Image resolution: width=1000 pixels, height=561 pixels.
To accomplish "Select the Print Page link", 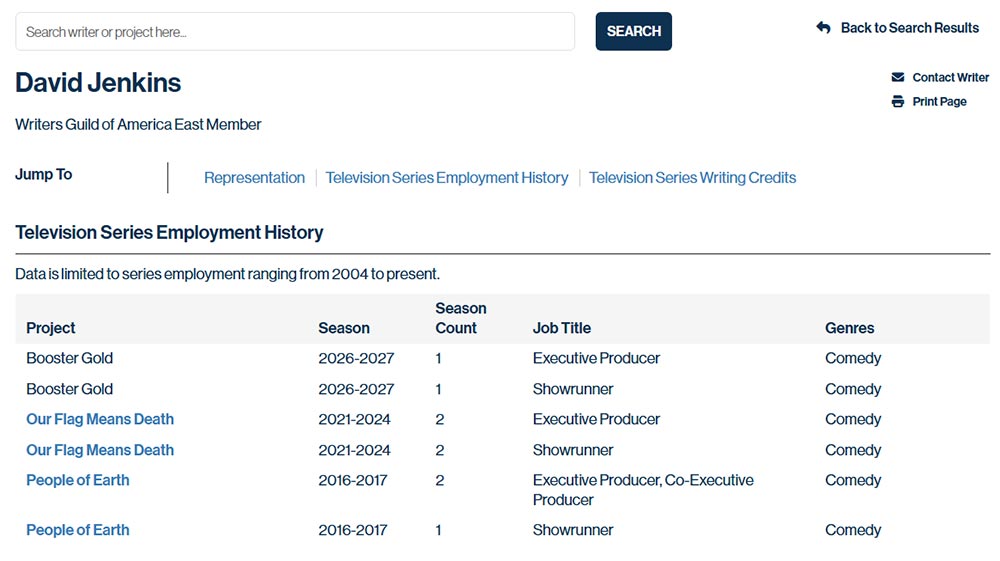I will click(939, 101).
